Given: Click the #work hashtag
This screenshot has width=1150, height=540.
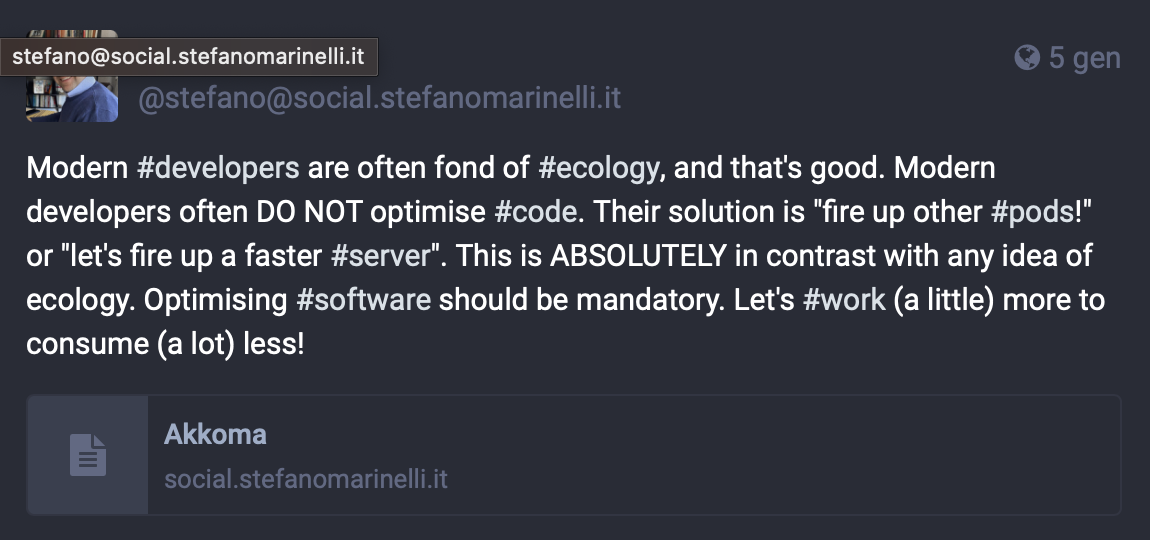Looking at the screenshot, I should coord(844,300).
